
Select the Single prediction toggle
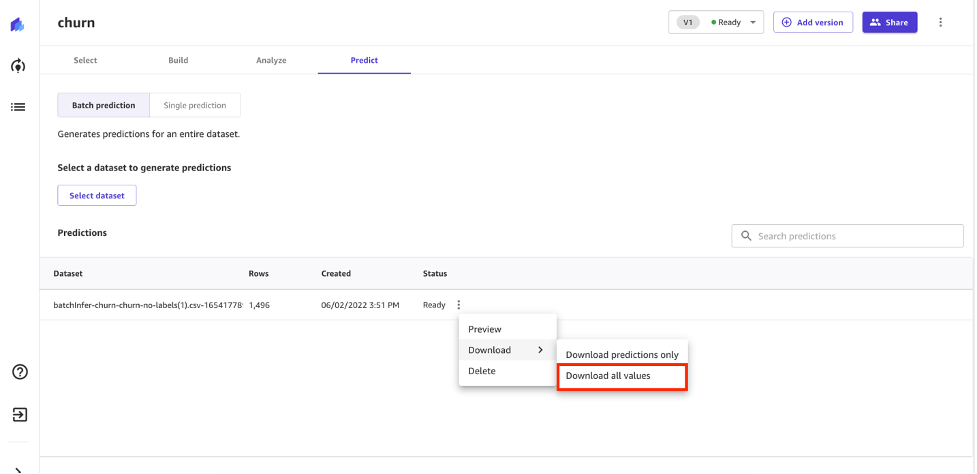[x=195, y=105]
